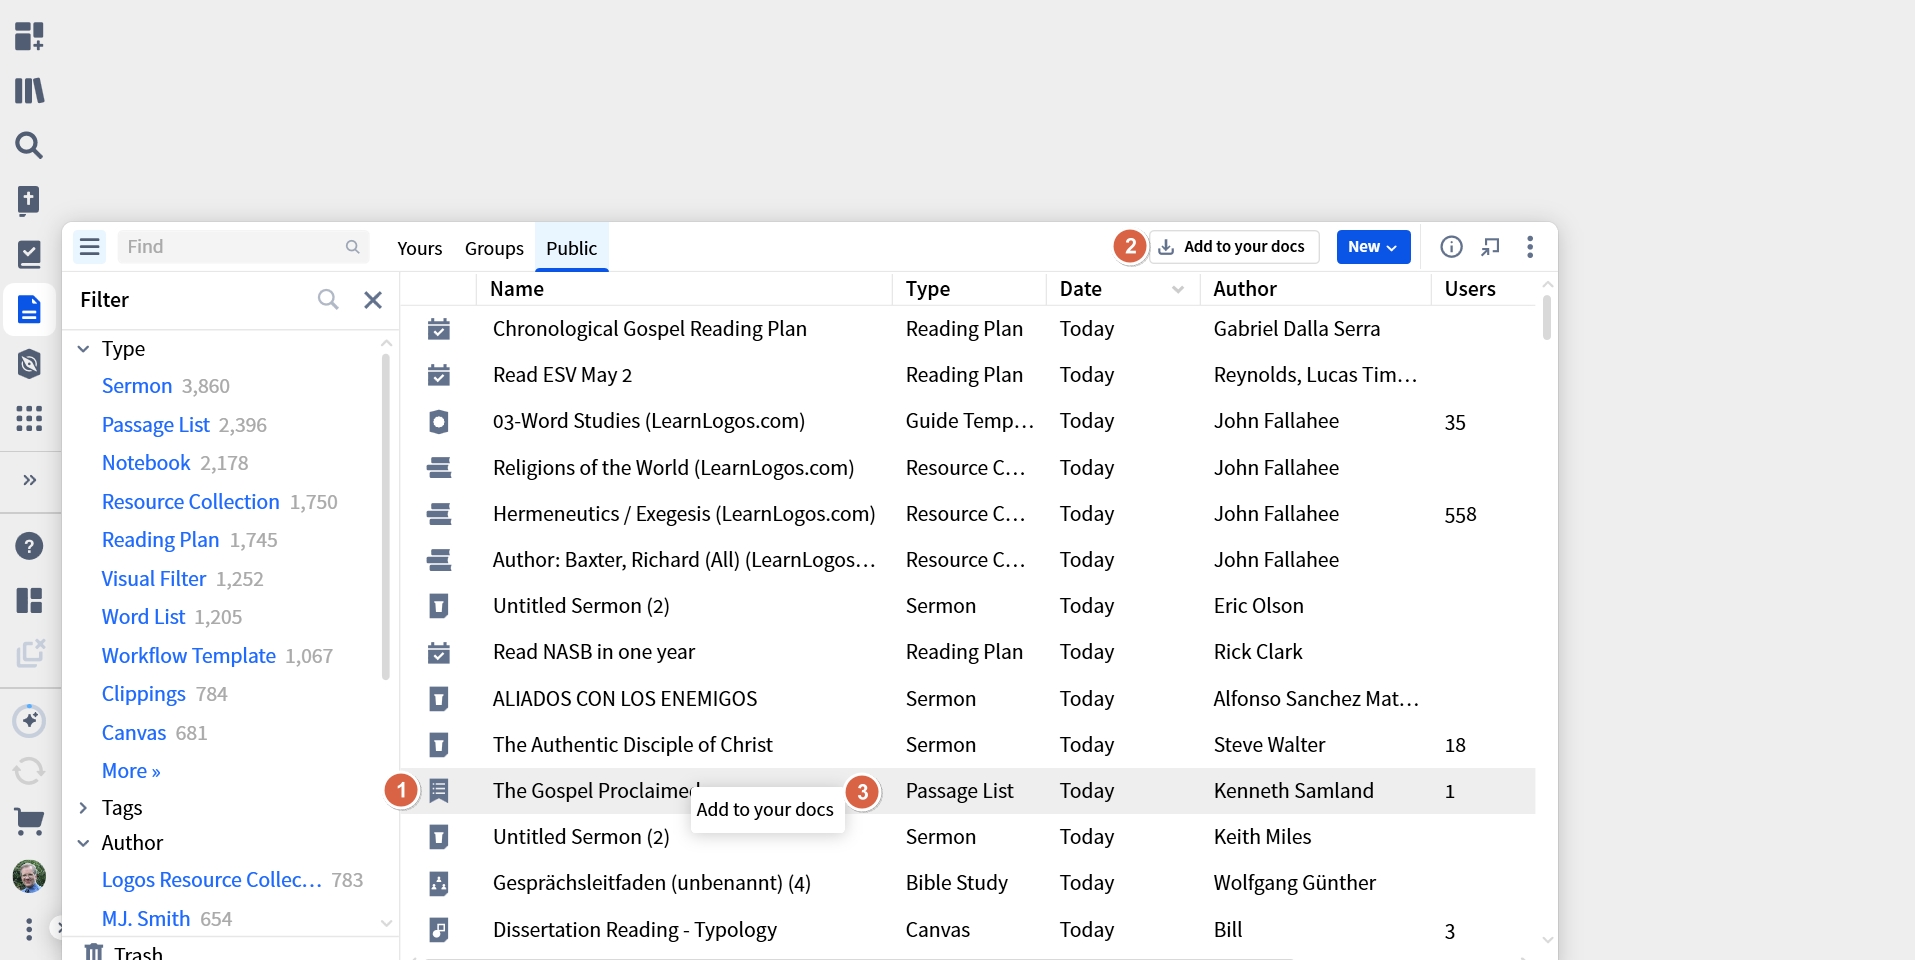Open the Bible icon in sidebar
The height and width of the screenshot is (960, 1915).
[29, 200]
